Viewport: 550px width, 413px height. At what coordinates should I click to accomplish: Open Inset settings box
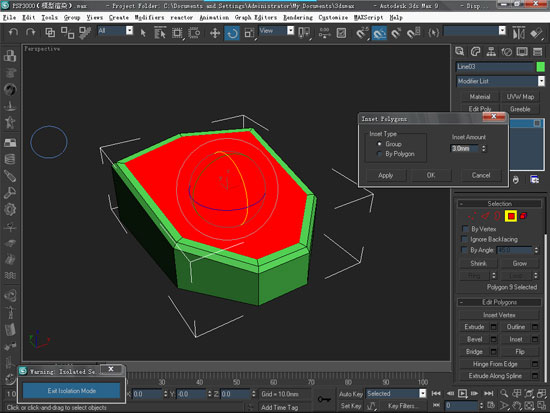(535, 339)
